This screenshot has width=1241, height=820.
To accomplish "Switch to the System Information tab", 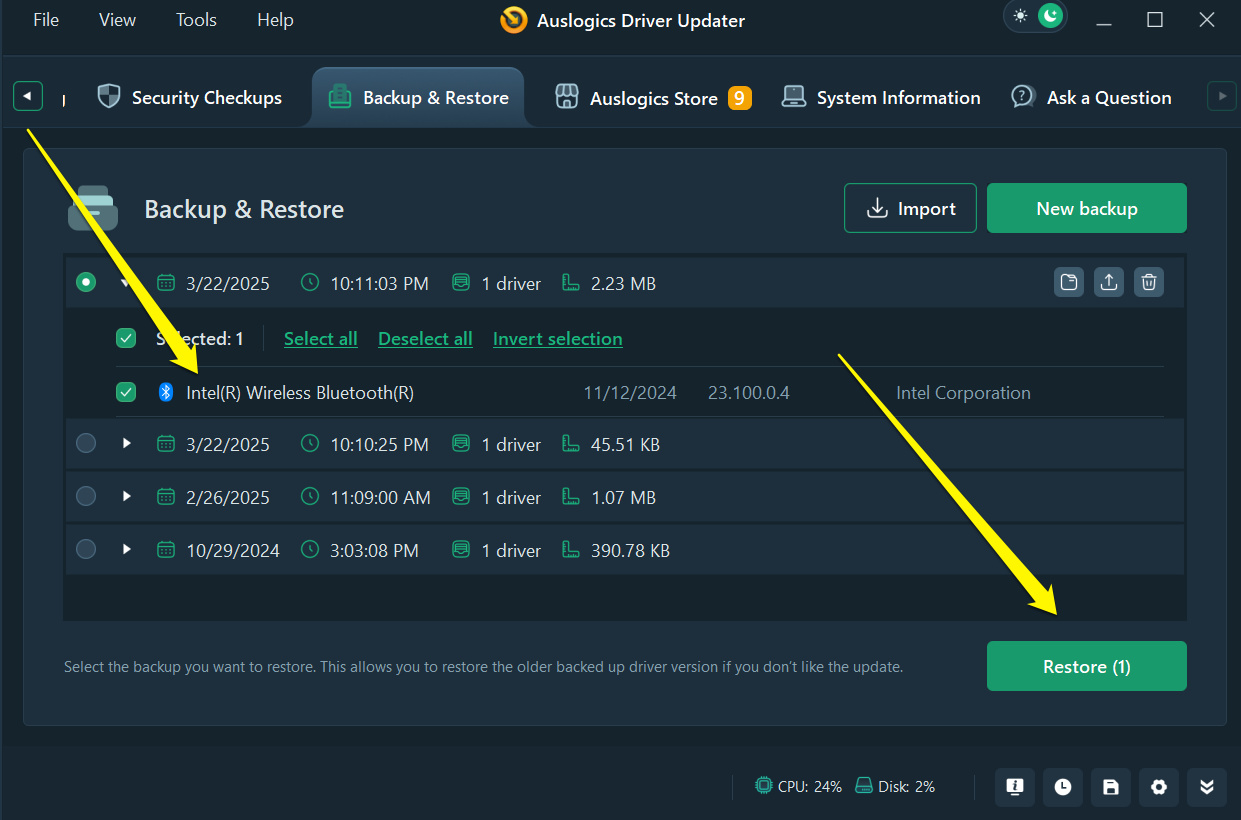I will [x=881, y=97].
